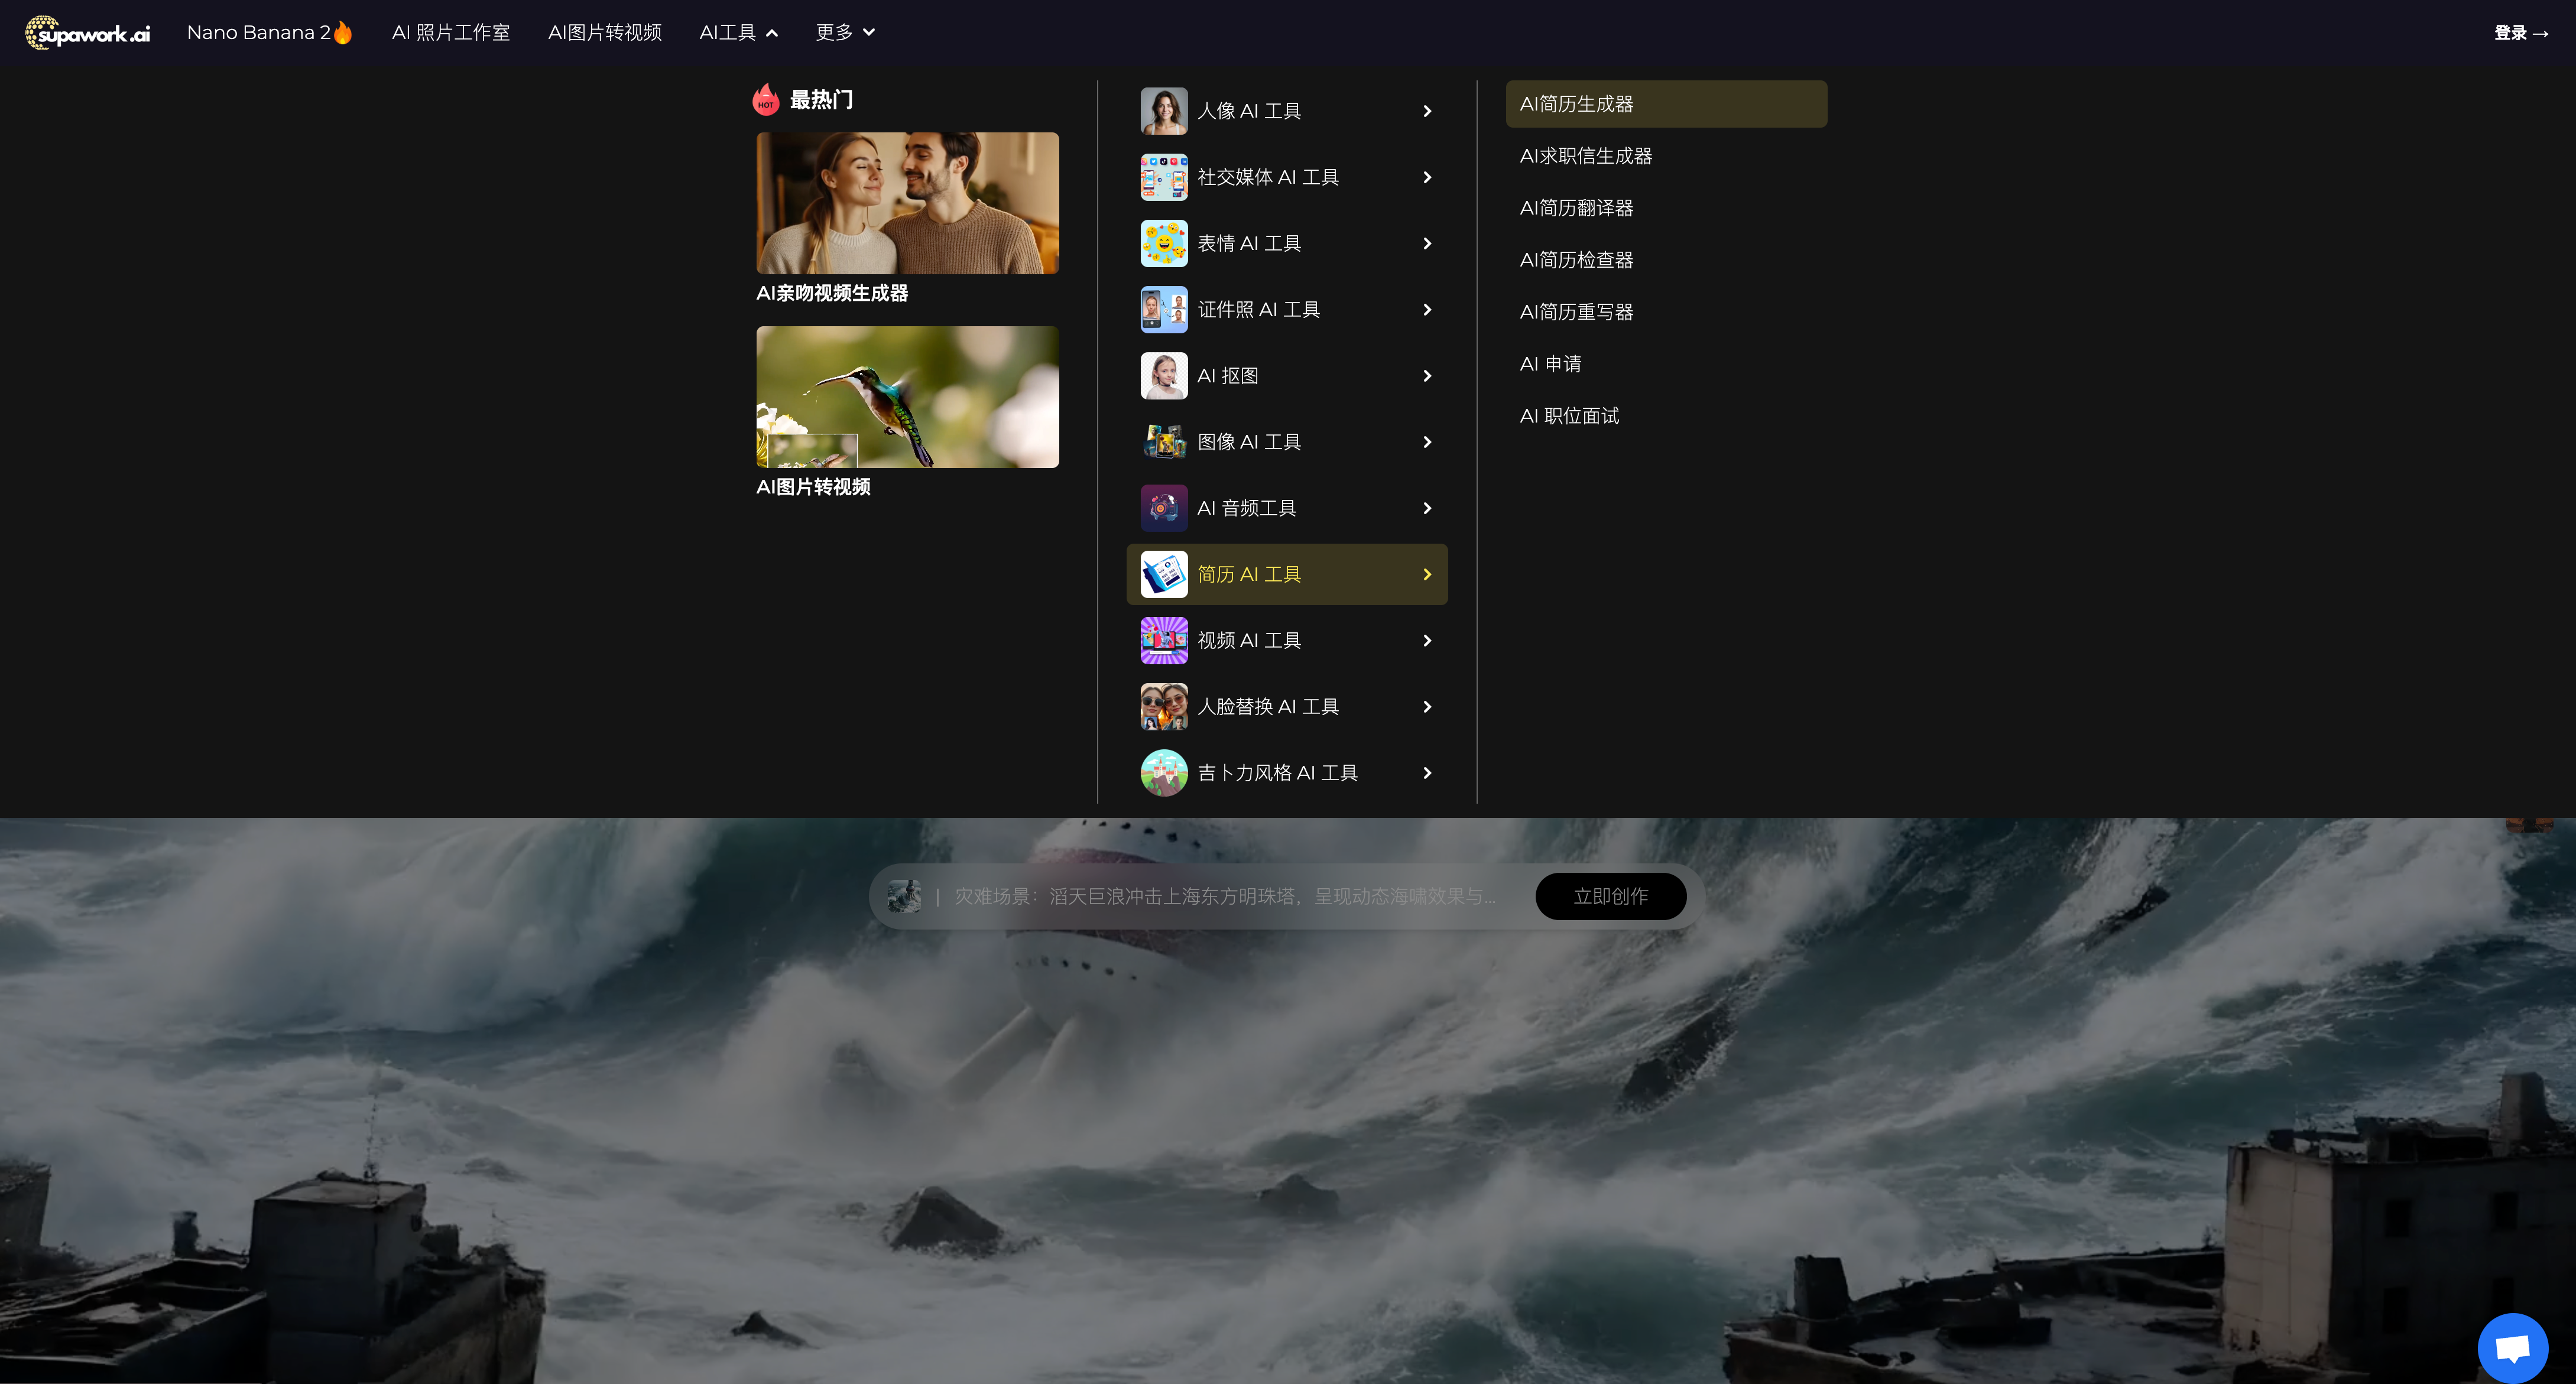Click the 人脸替换 AI 工具 icon
Viewport: 2576px width, 1384px height.
point(1163,706)
